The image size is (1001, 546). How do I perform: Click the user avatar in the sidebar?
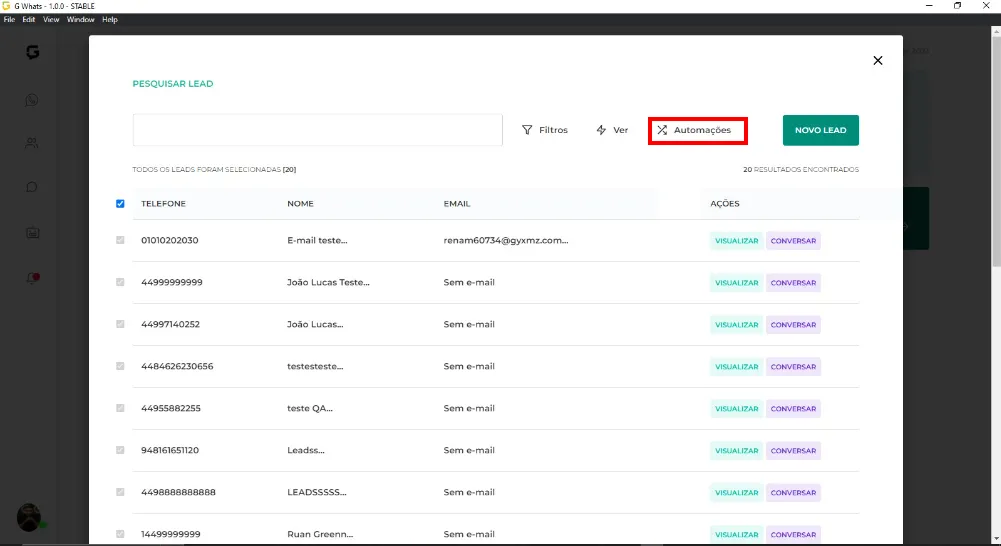coord(29,517)
